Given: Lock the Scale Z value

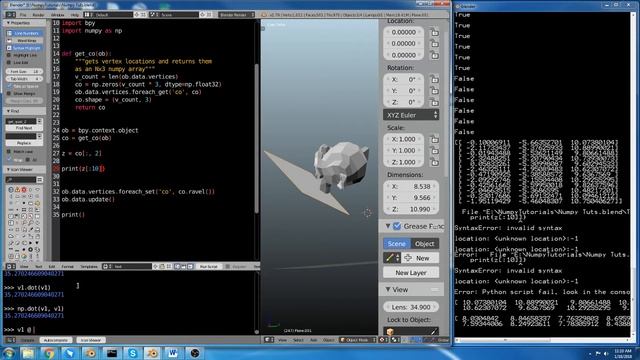Looking at the screenshot, I should point(434,162).
